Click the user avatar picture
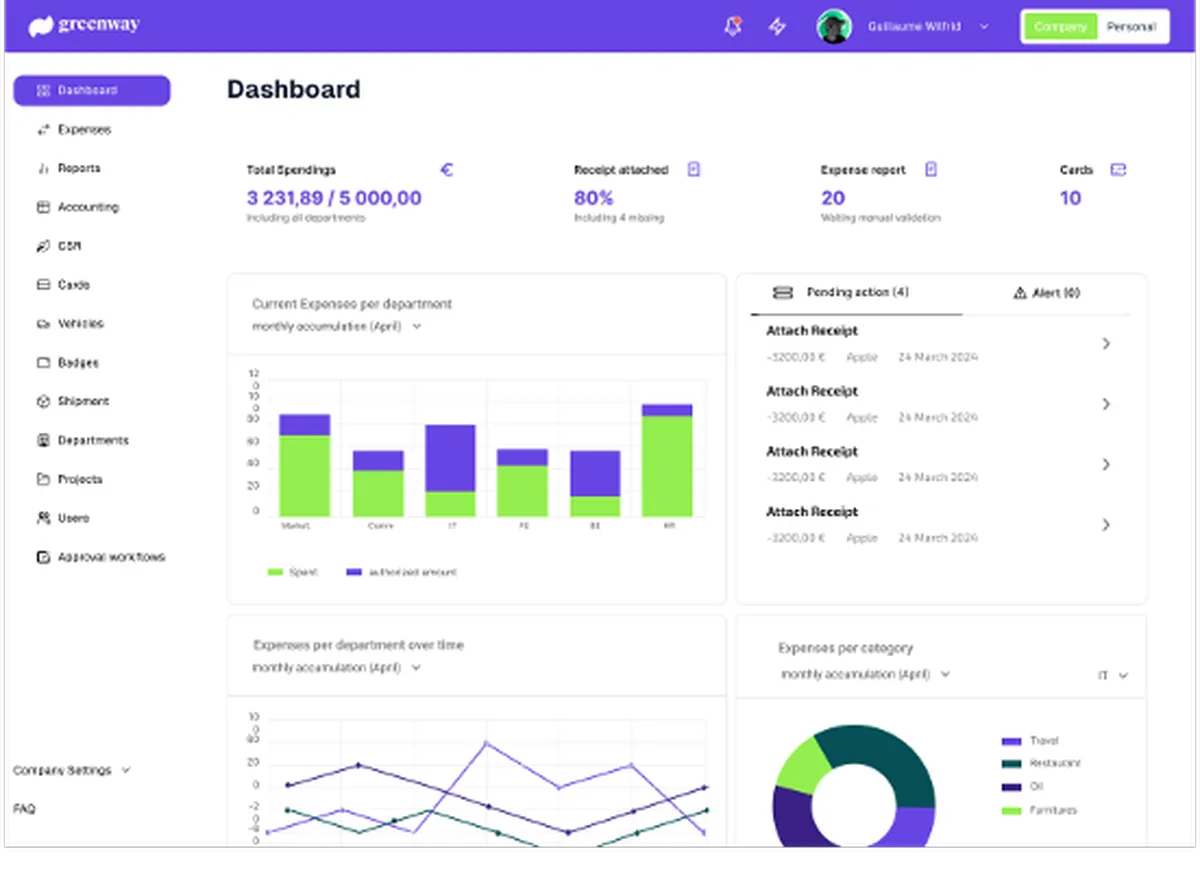Screen dimensions: 1200x882 [x=834, y=27]
